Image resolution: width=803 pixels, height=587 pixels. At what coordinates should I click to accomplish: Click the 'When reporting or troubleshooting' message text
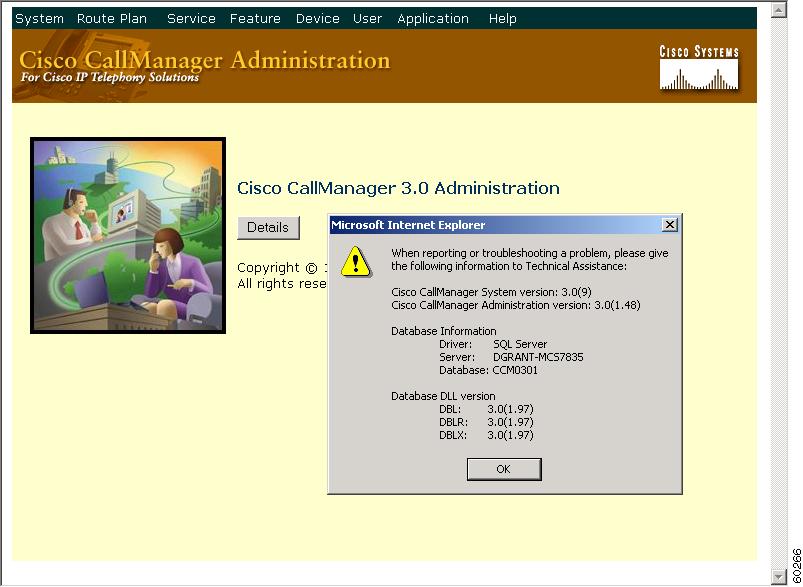click(530, 260)
